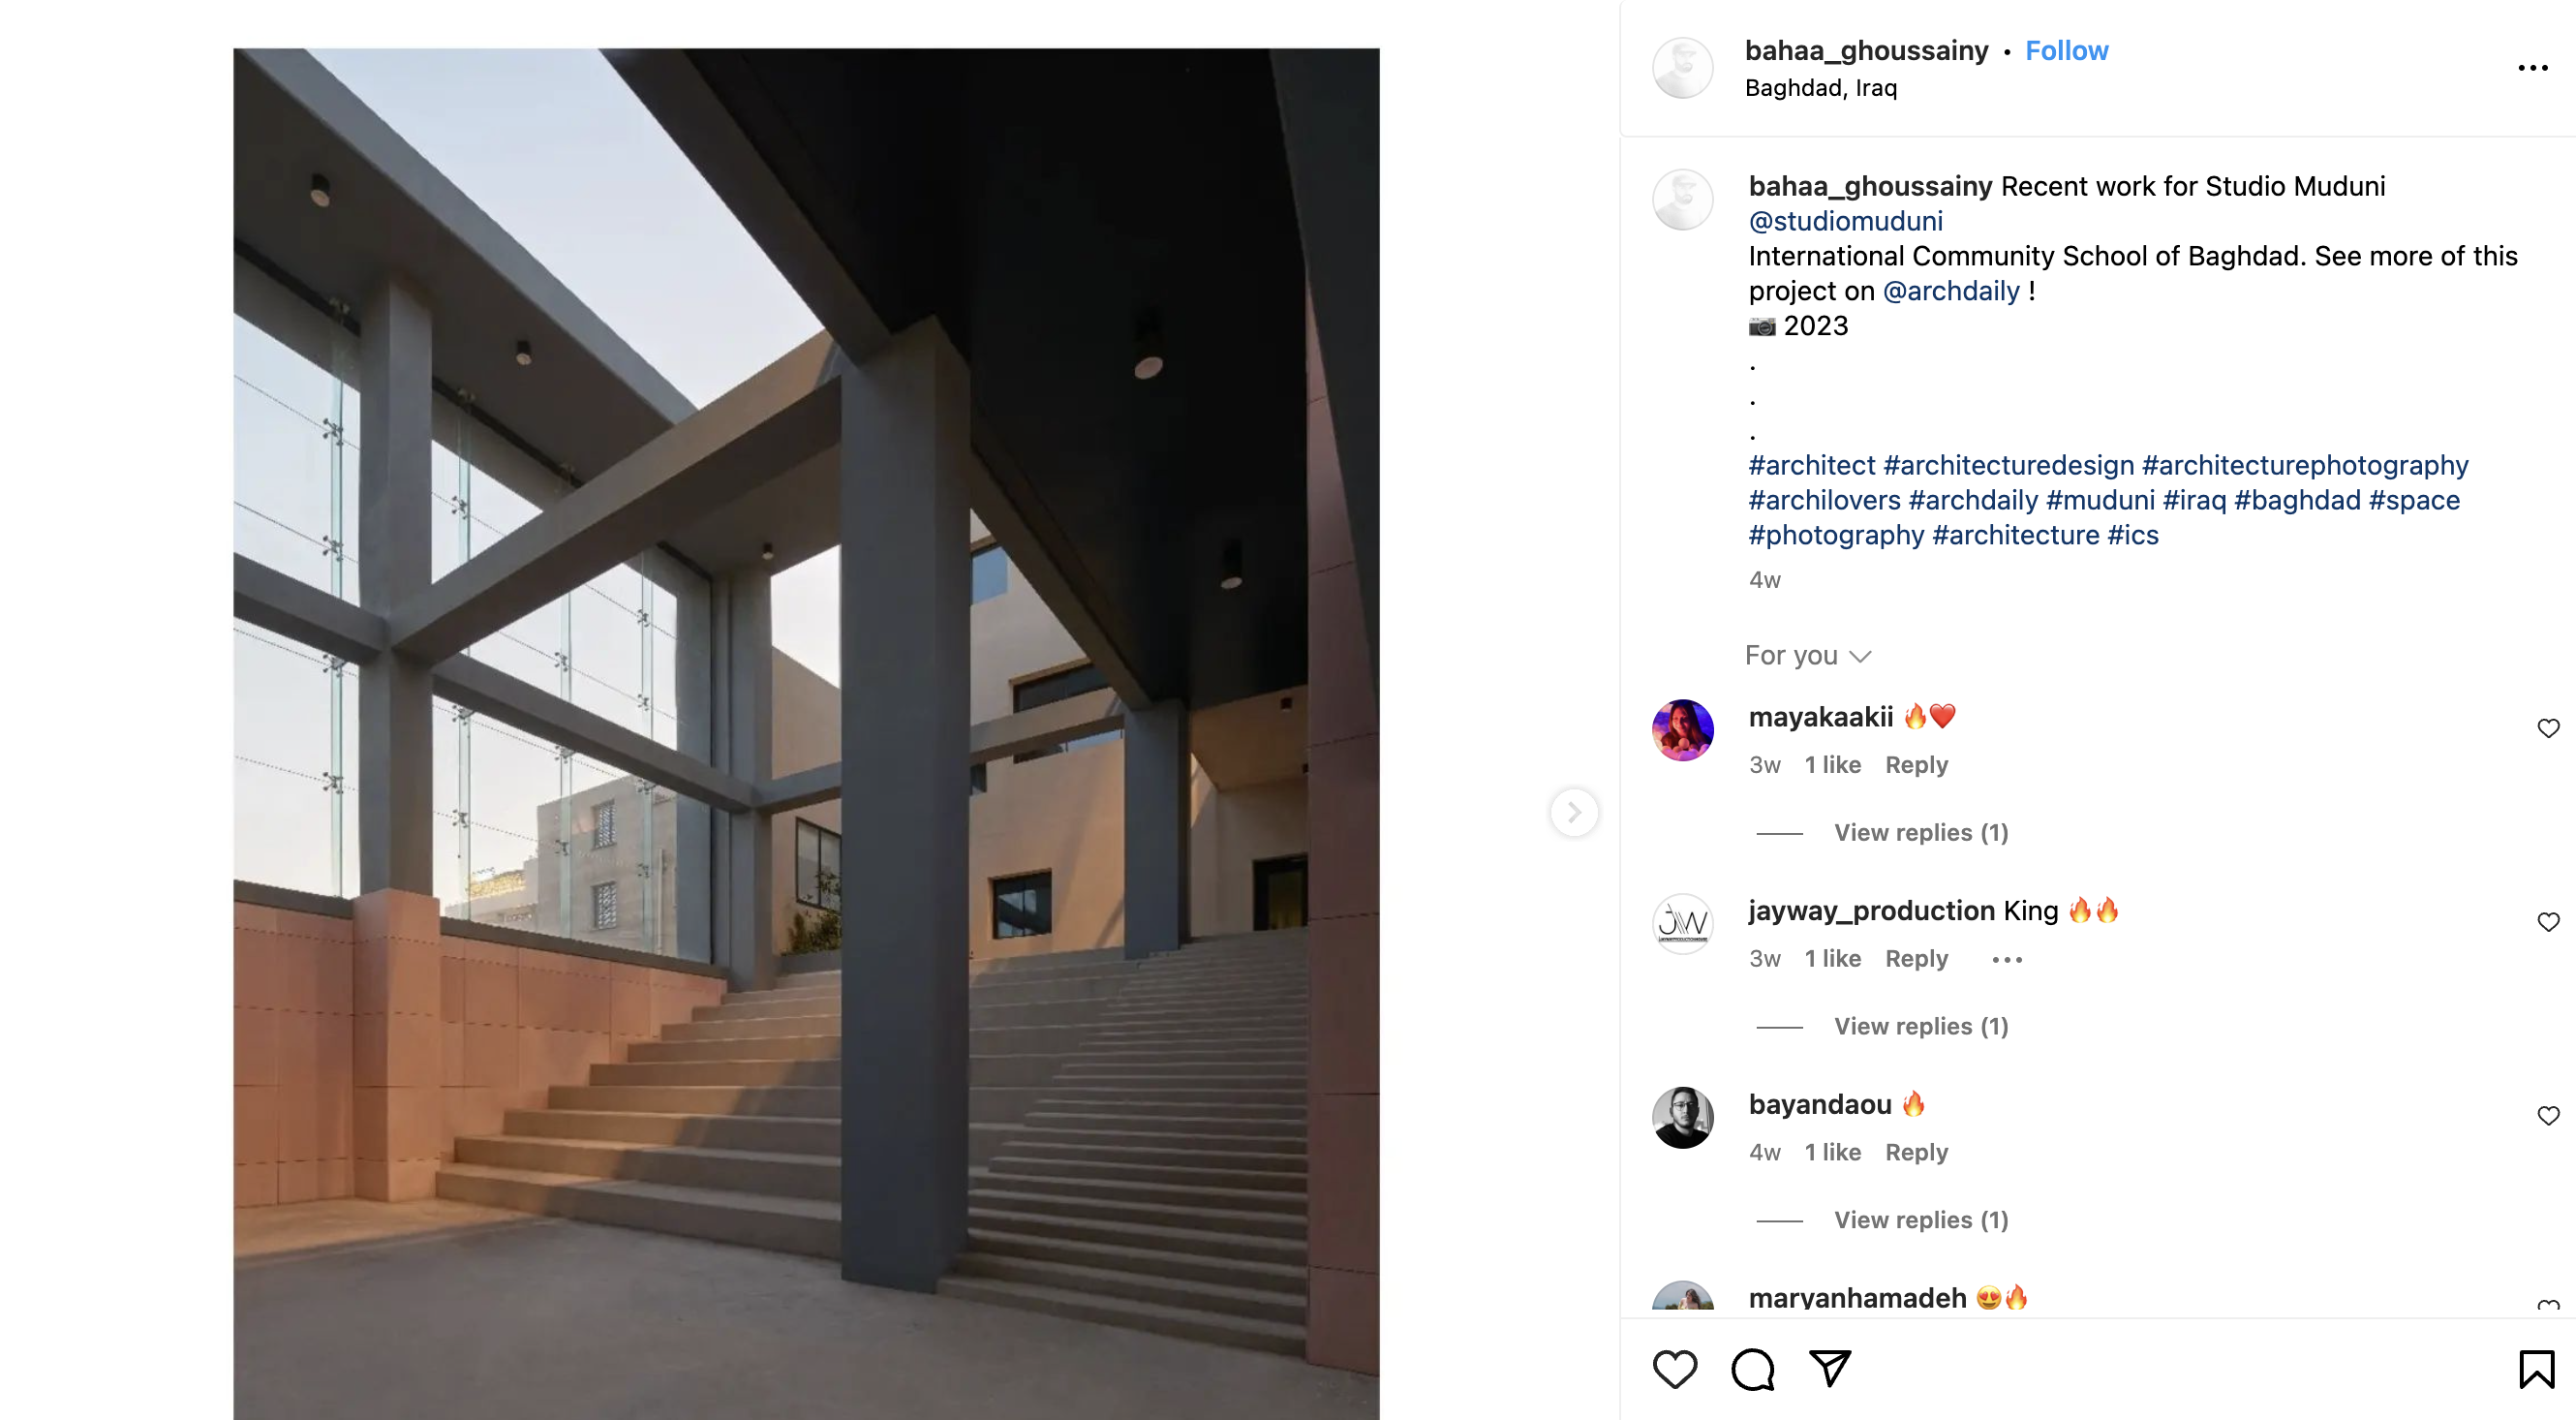Expand replies under mayakaakii's comment
The width and height of the screenshot is (2576, 1420).
pos(1921,832)
